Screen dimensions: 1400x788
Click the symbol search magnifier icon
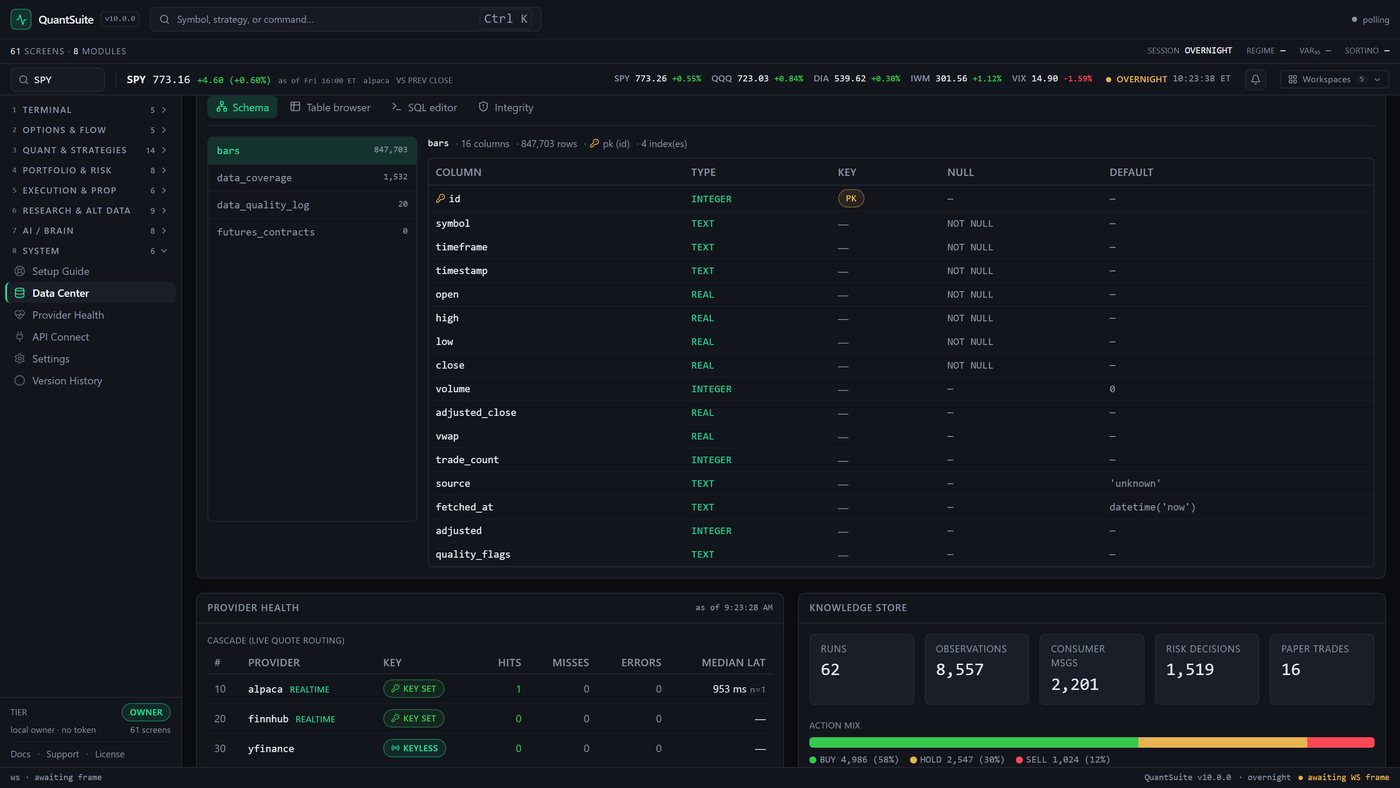click(23, 80)
